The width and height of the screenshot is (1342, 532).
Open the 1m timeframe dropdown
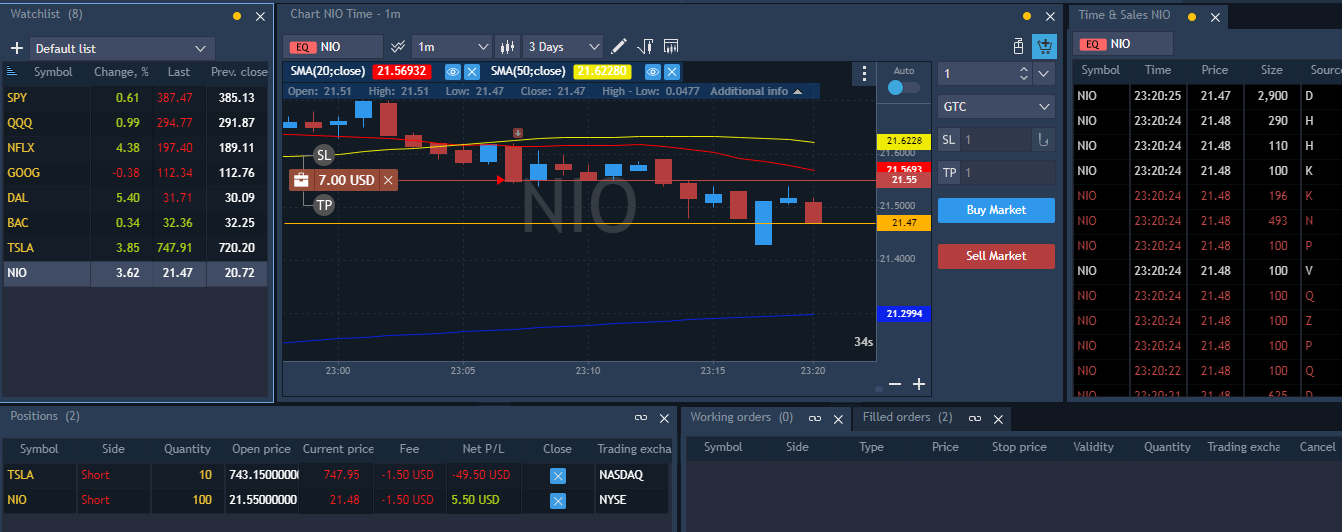452,46
